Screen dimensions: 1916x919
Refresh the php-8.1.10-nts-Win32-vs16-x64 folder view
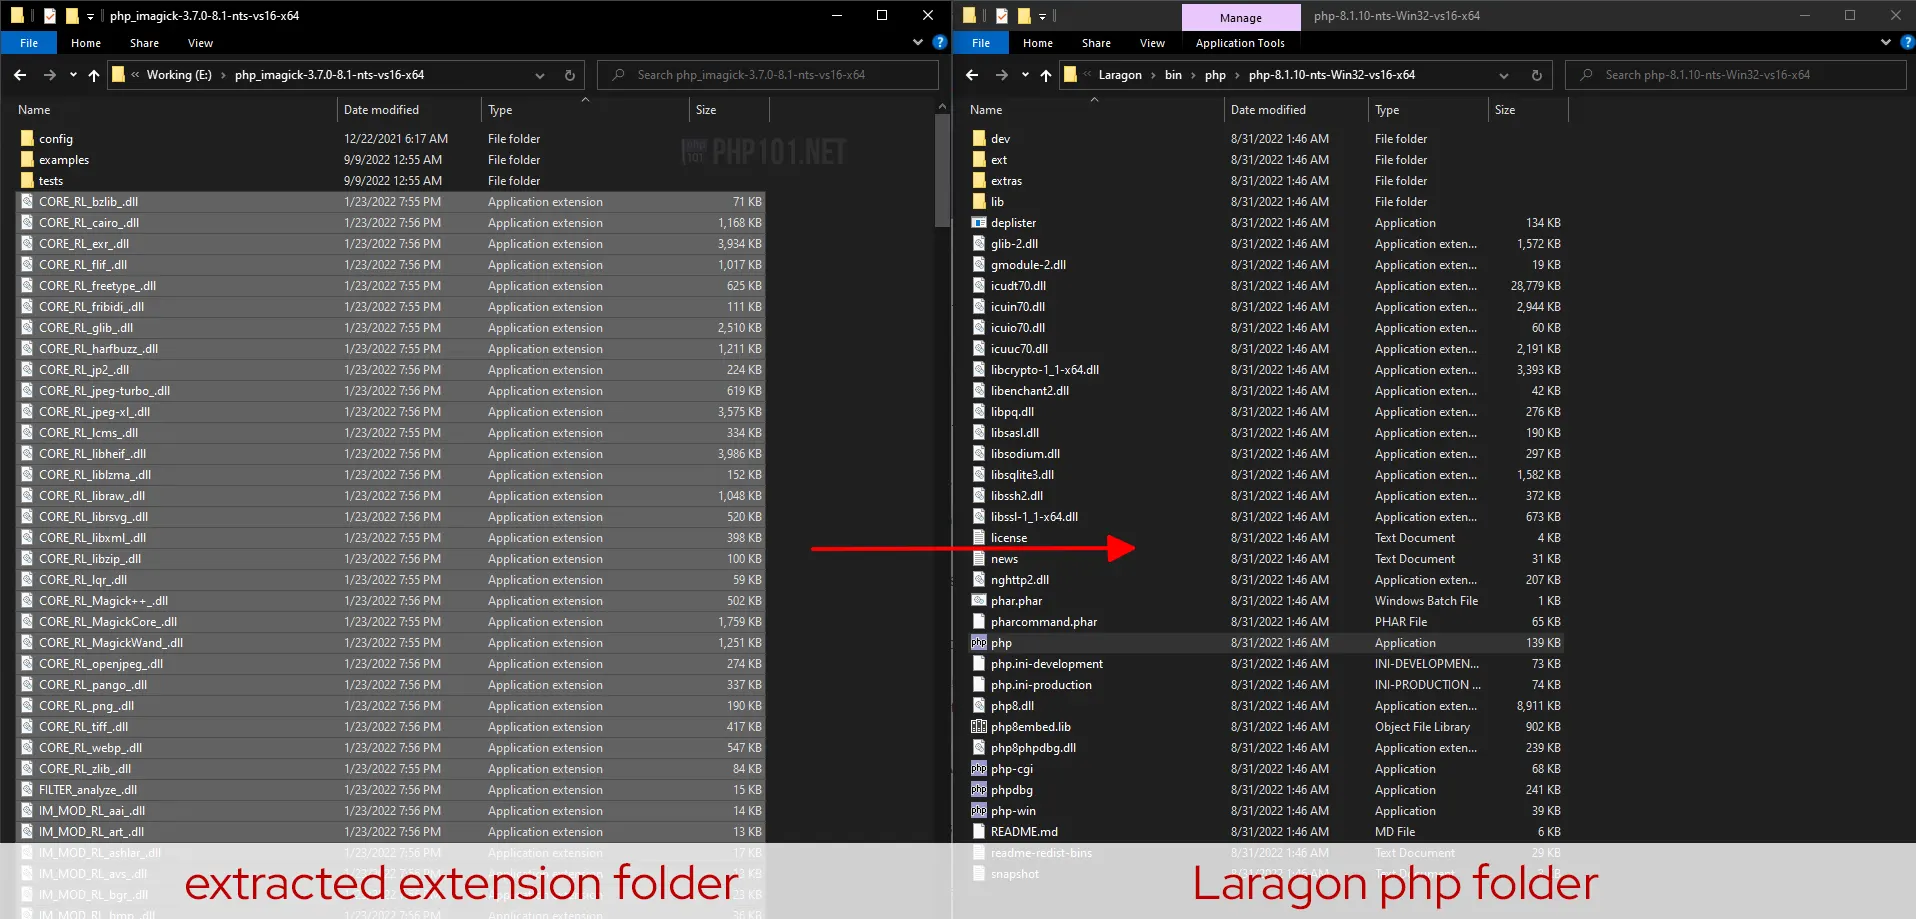coord(1537,75)
